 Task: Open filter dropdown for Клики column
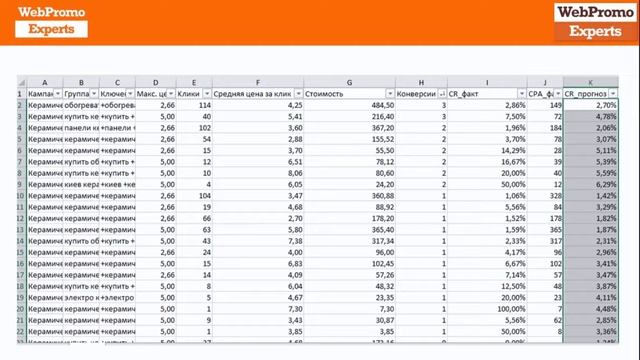[x=207, y=94]
